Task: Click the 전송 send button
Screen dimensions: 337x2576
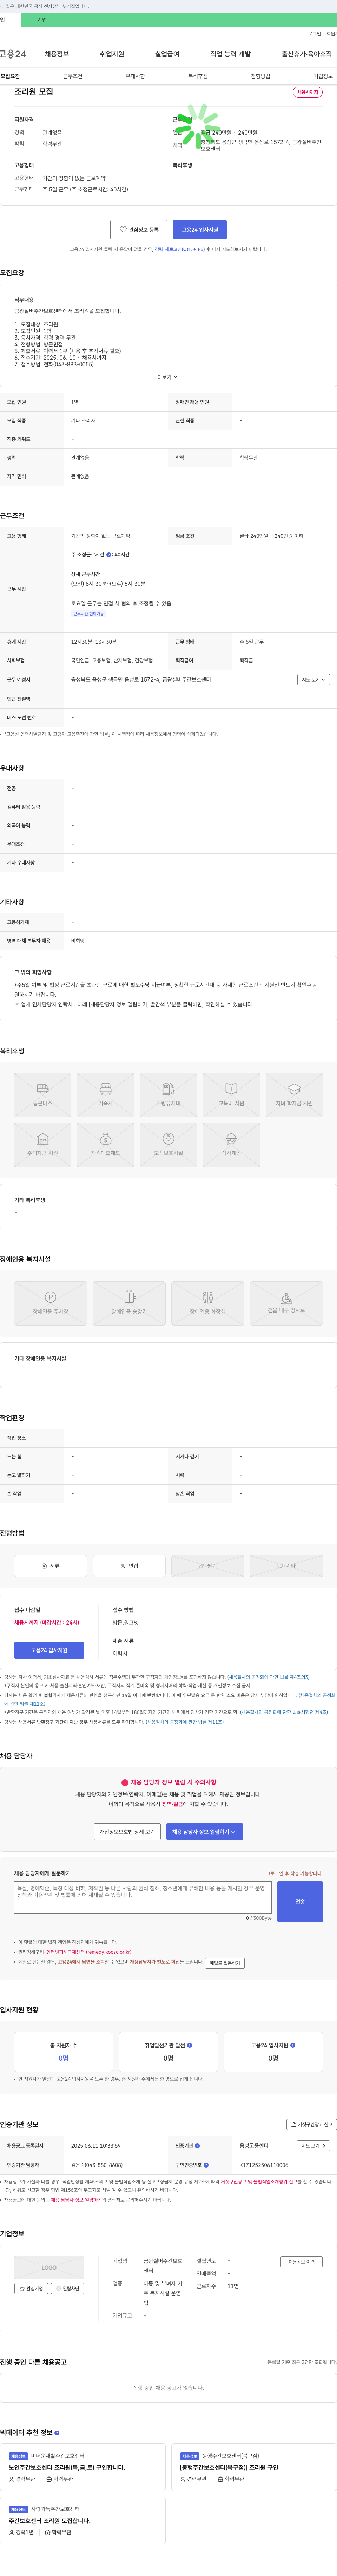Action: click(300, 1901)
